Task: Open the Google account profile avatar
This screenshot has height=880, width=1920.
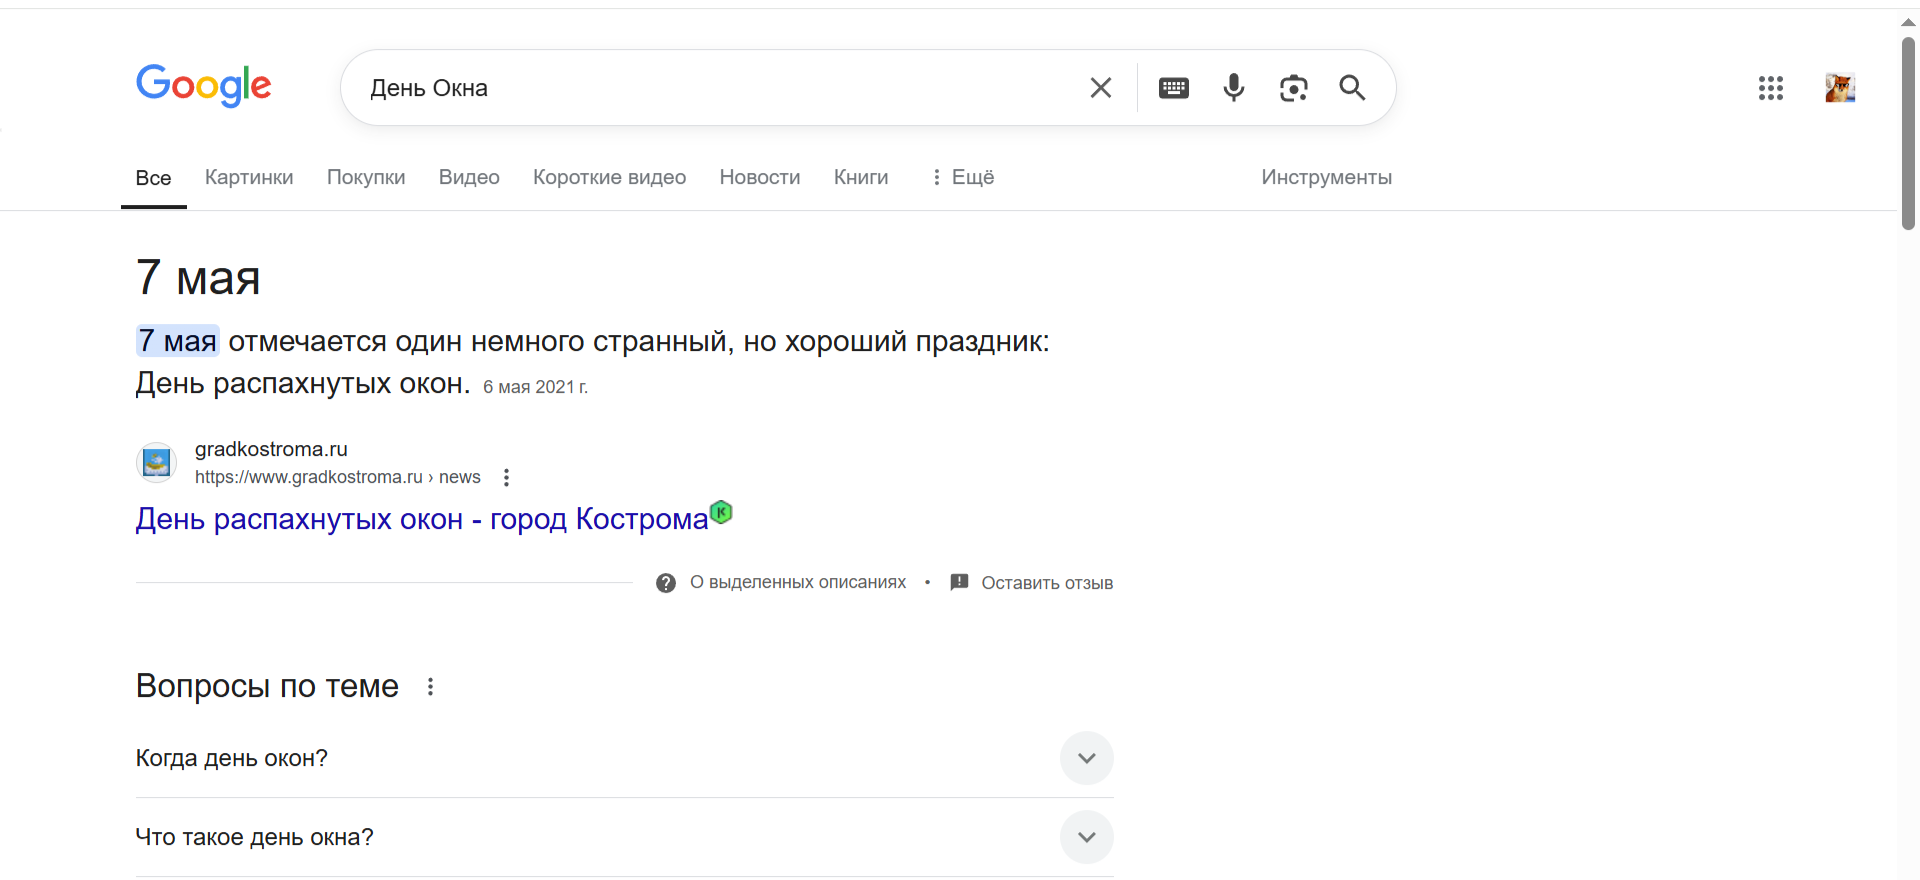Action: click(1839, 88)
